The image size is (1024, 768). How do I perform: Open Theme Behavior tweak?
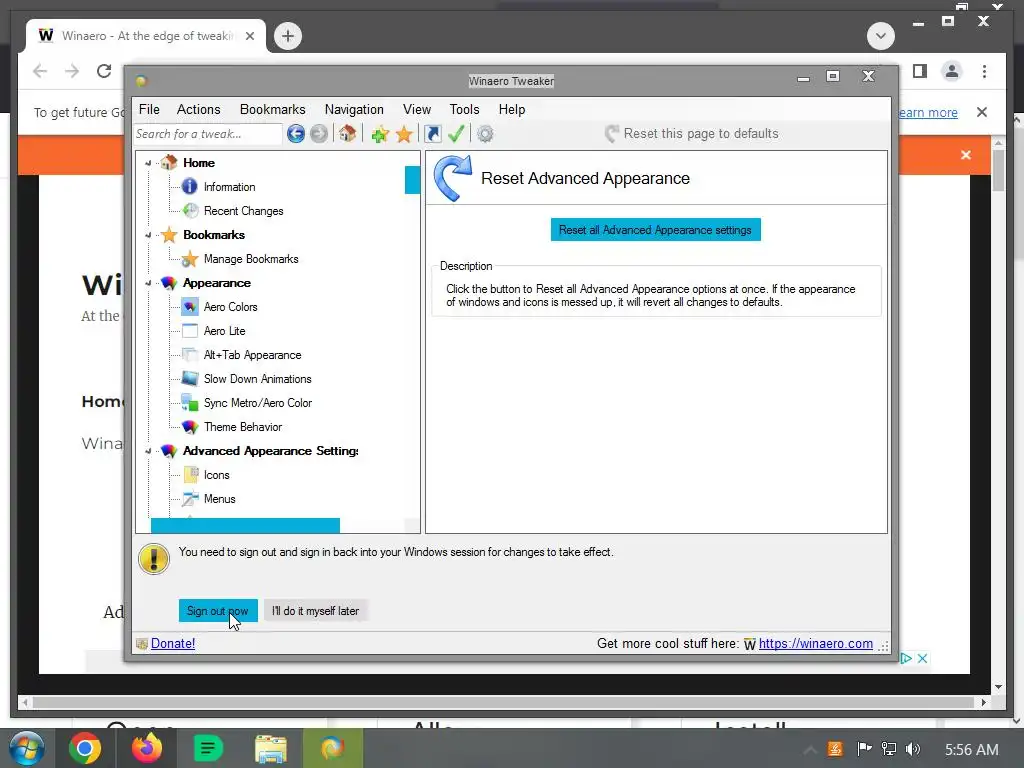tap(243, 427)
